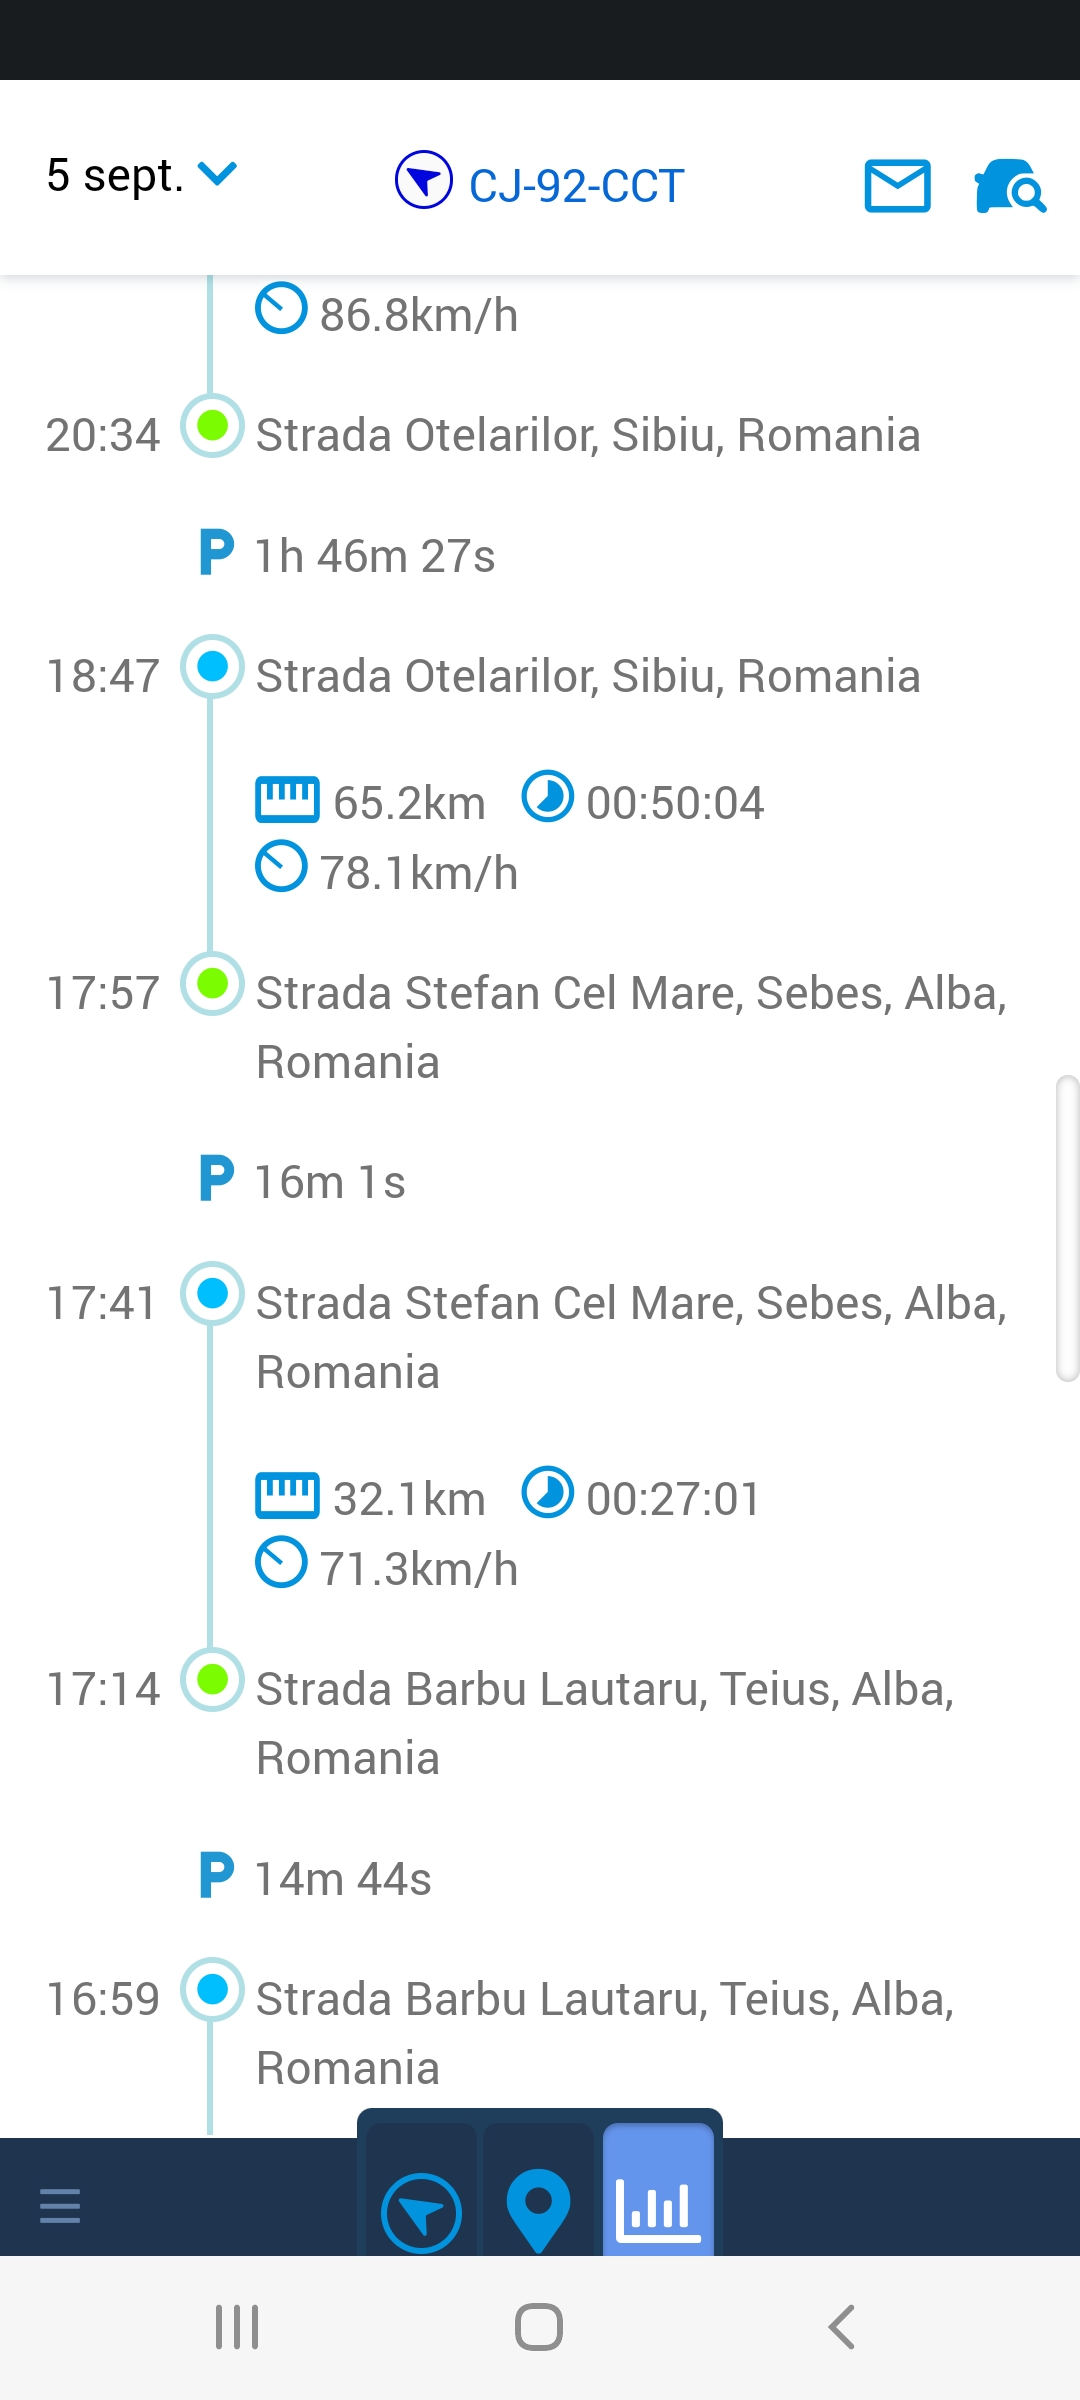
Task: Tap the 20:34 green stop marker
Action: (x=212, y=426)
